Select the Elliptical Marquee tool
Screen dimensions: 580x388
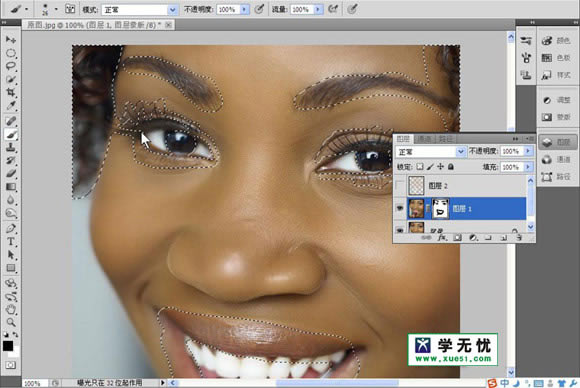[x=11, y=53]
